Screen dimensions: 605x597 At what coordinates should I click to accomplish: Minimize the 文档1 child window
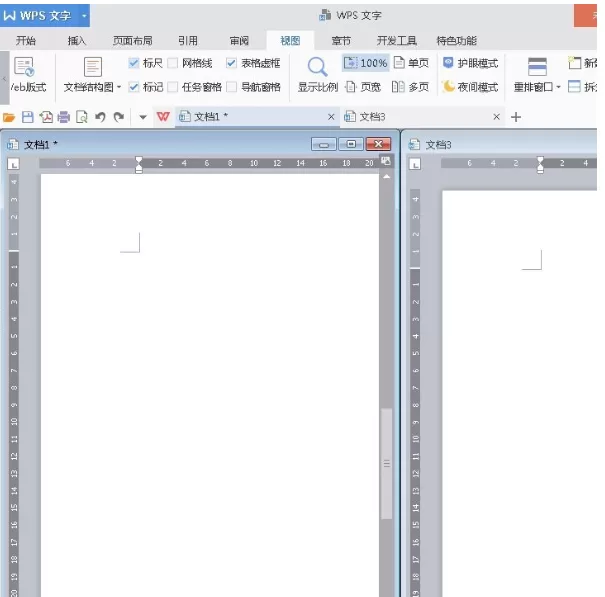click(x=323, y=144)
